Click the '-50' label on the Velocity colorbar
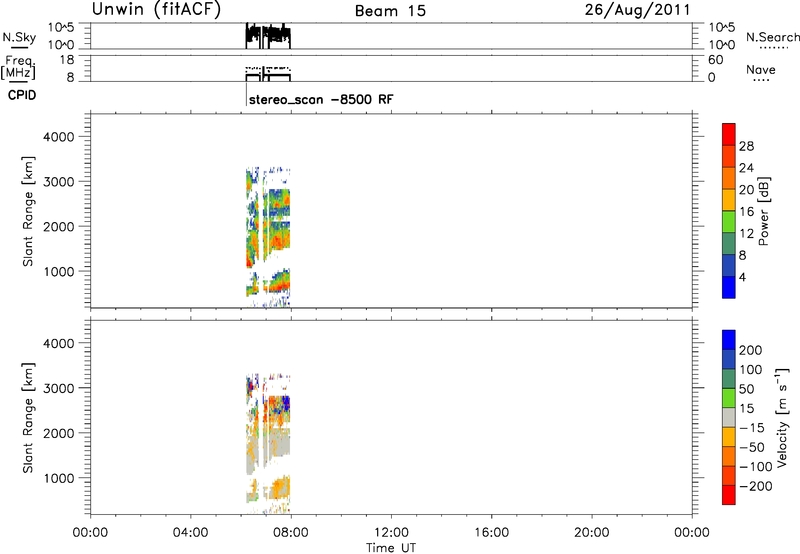800x554 pixels. coord(752,447)
